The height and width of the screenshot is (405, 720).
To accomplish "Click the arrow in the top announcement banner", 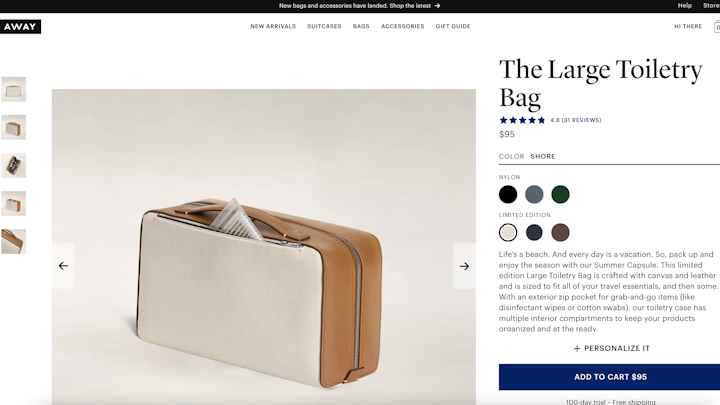I will [x=437, y=6].
